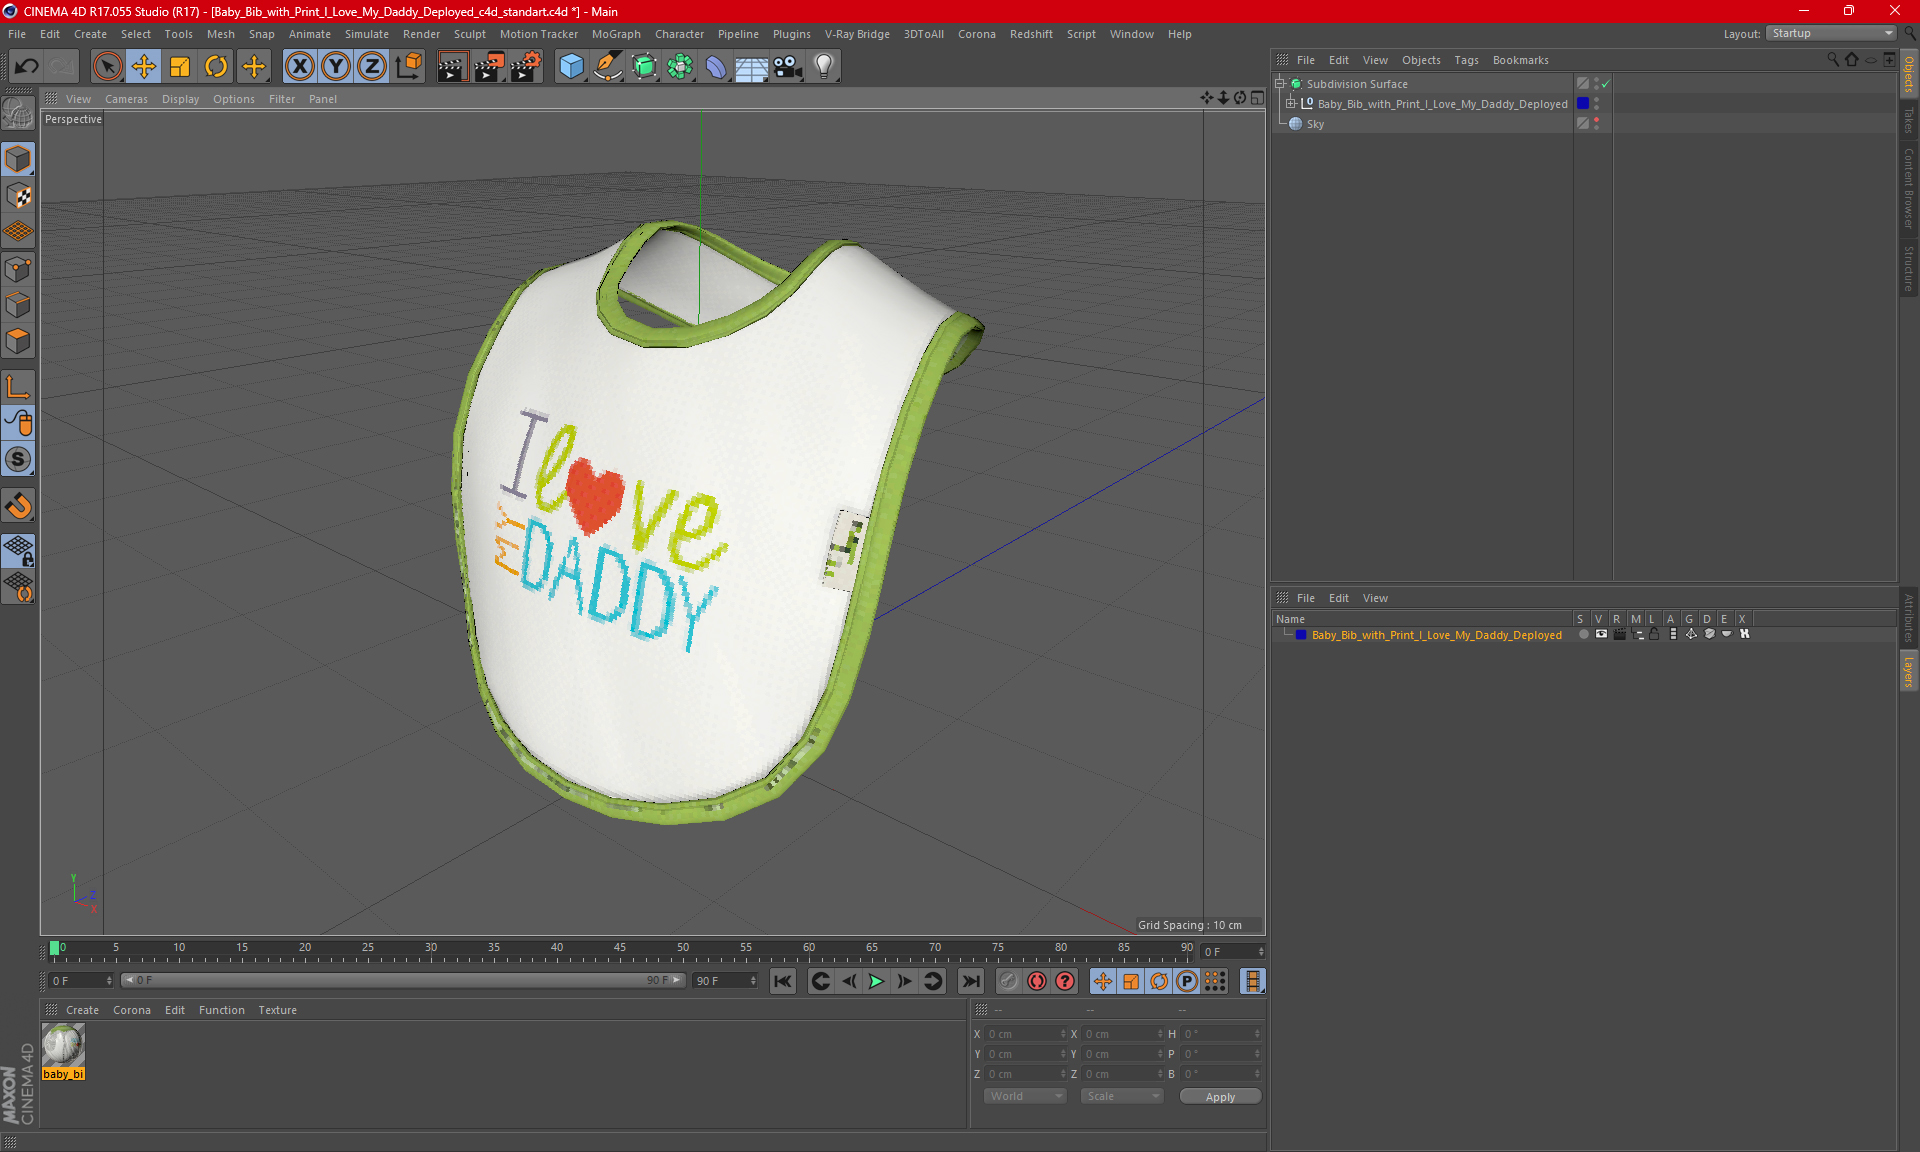Open Material Manager Texture menu
Viewport: 1920px width, 1152px height.
[277, 1010]
